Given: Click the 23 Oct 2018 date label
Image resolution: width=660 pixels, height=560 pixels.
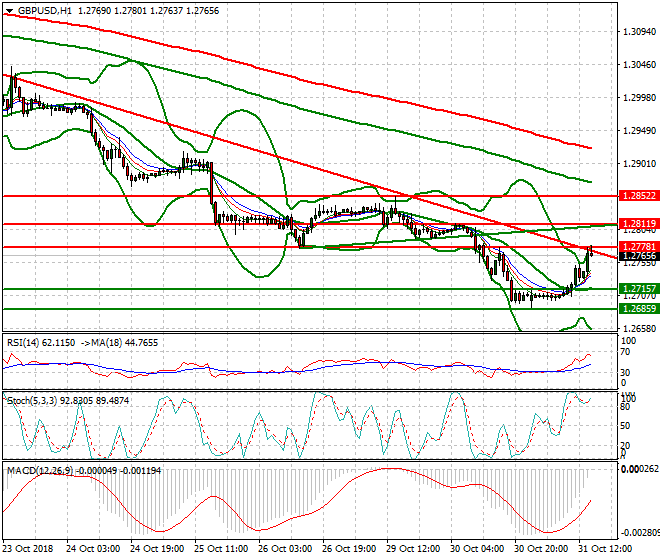Looking at the screenshot, I should tap(28, 548).
